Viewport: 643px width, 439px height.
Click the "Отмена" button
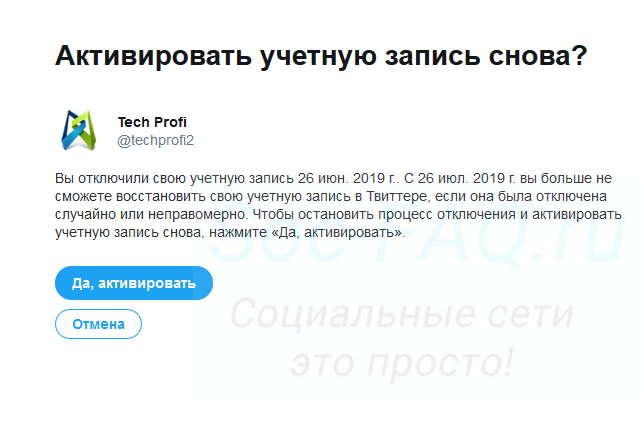[x=98, y=324]
